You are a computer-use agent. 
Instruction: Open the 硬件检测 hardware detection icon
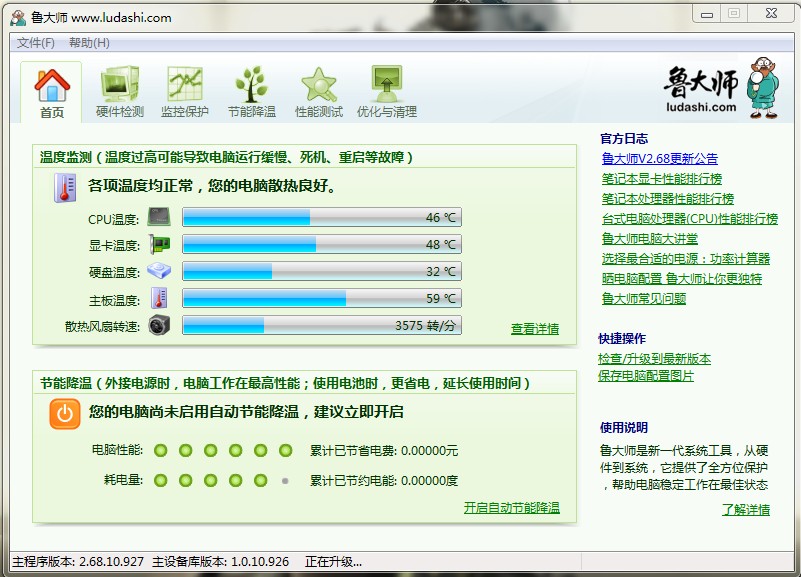(x=120, y=84)
